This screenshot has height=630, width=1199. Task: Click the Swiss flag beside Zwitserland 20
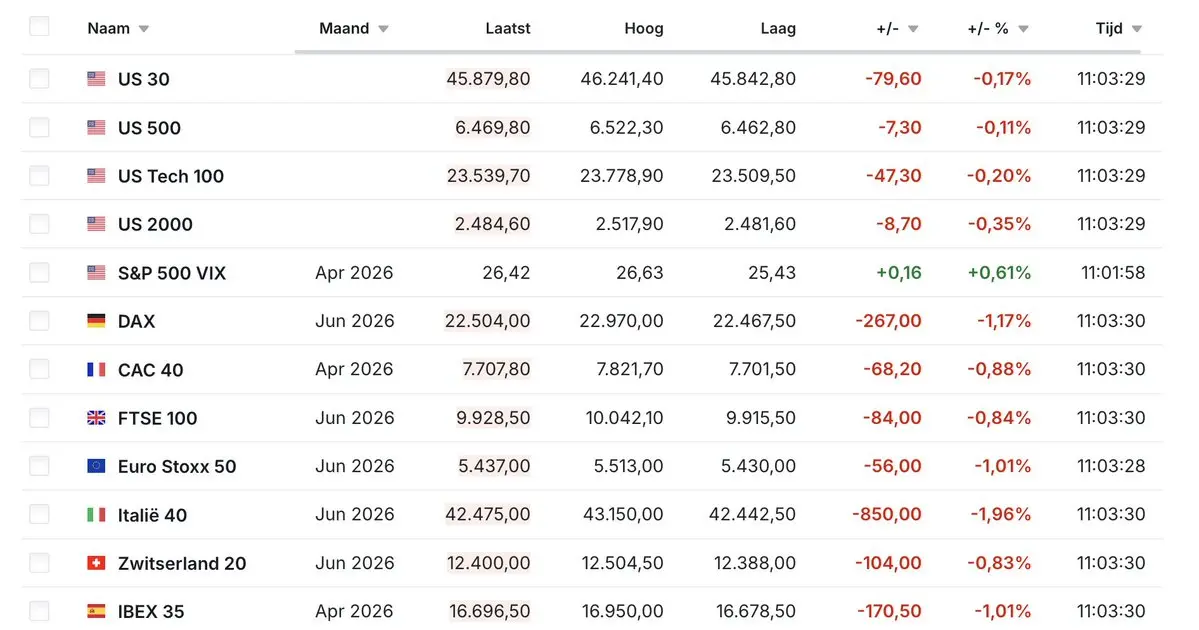[x=96, y=563]
